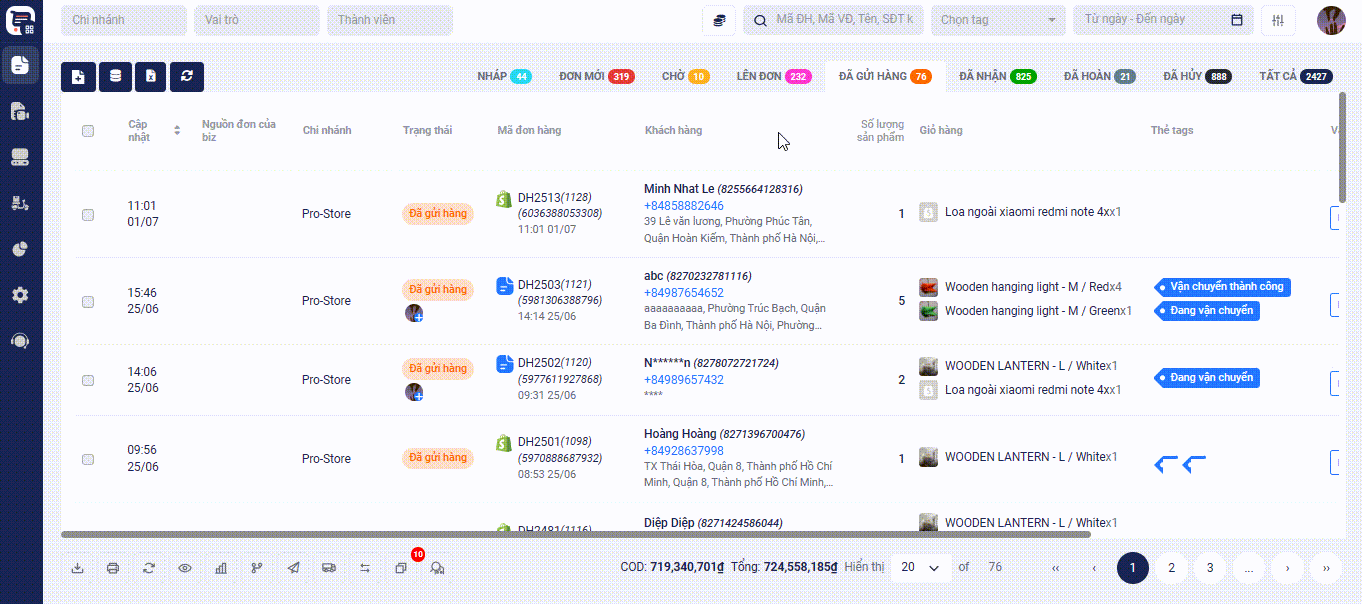
Task: Click the delivery truck icon in bottom toolbar
Action: [x=329, y=568]
